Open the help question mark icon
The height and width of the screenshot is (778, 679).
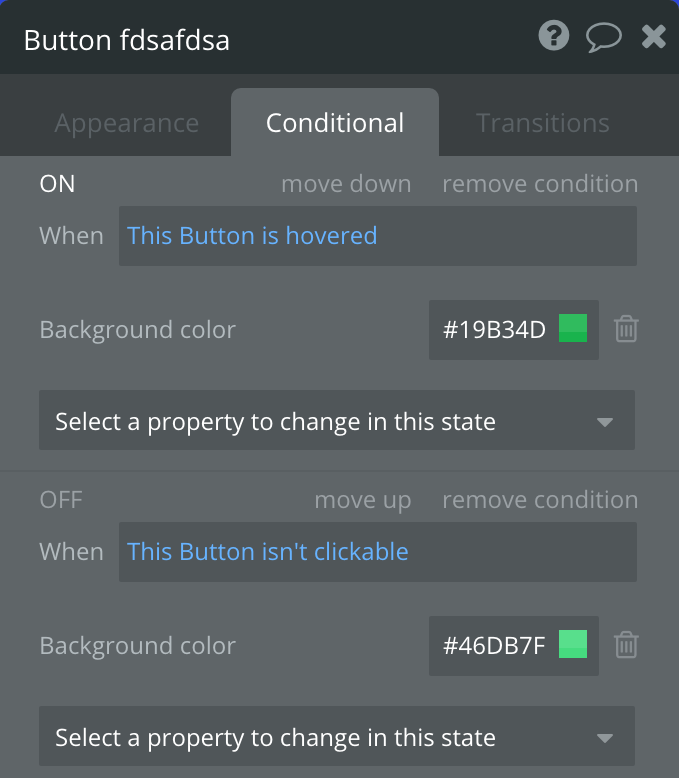pos(553,37)
